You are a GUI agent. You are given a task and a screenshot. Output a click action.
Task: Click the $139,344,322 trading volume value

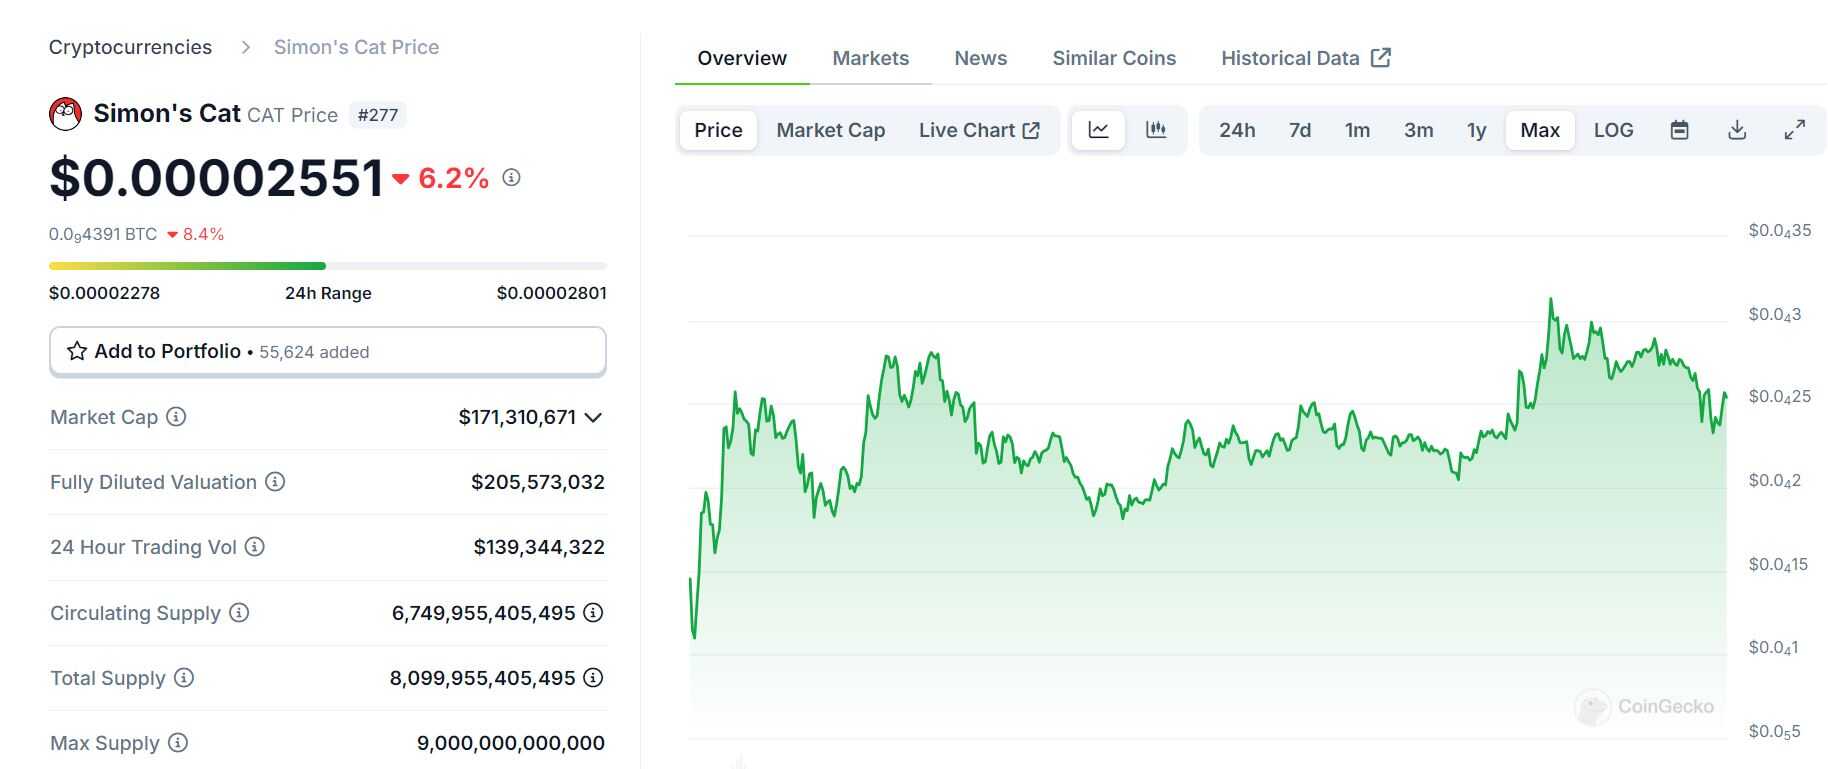[x=539, y=547]
